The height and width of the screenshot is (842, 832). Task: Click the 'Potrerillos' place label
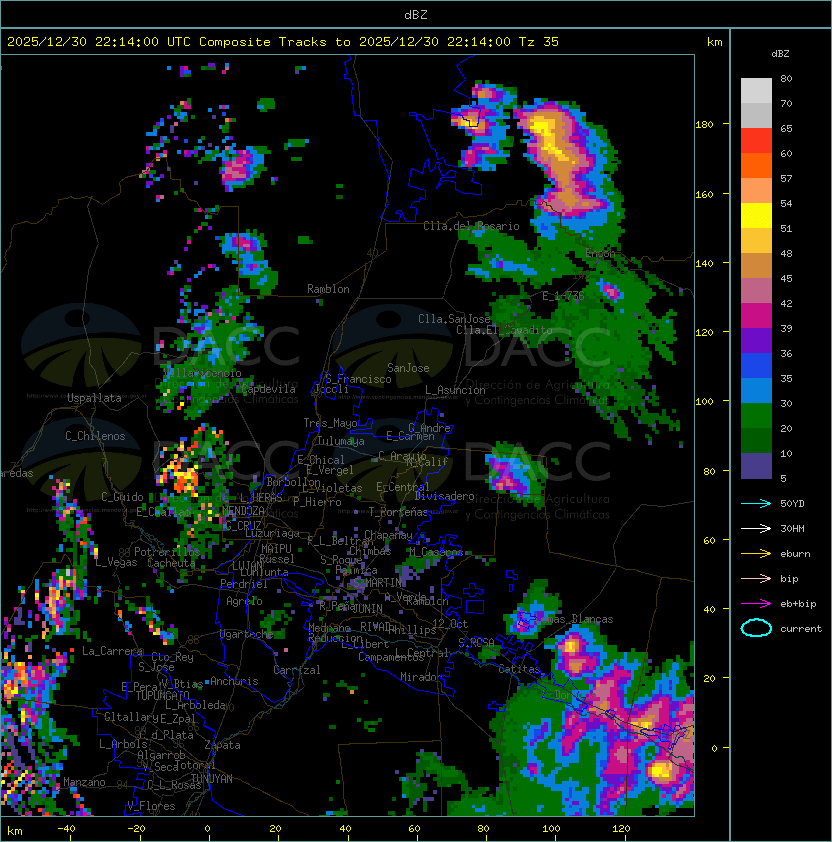167,551
